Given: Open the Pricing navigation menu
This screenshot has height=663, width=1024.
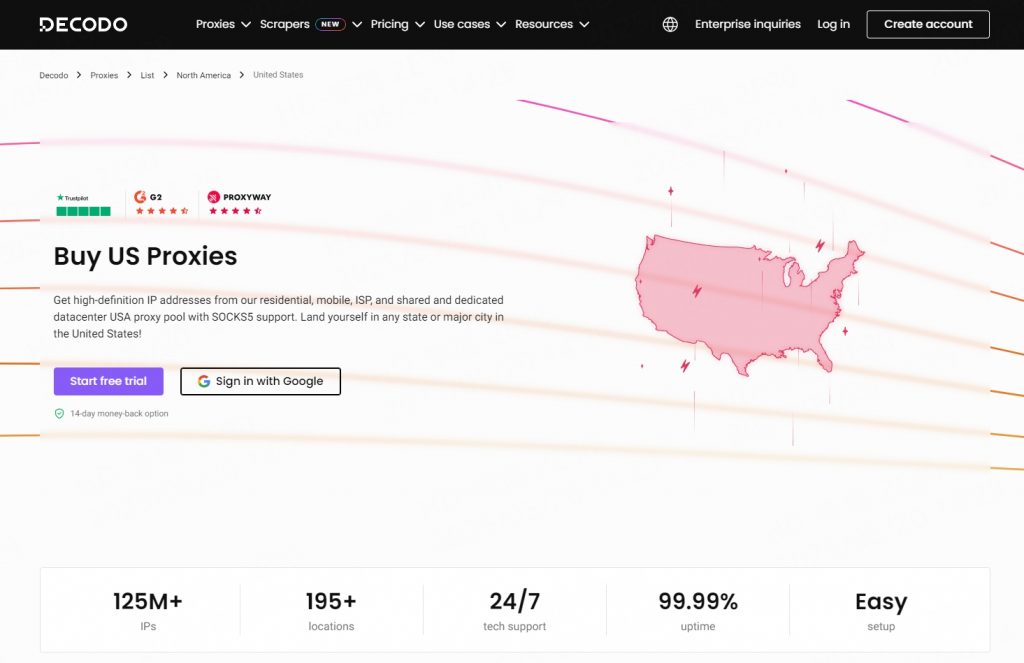Looking at the screenshot, I should coord(389,24).
